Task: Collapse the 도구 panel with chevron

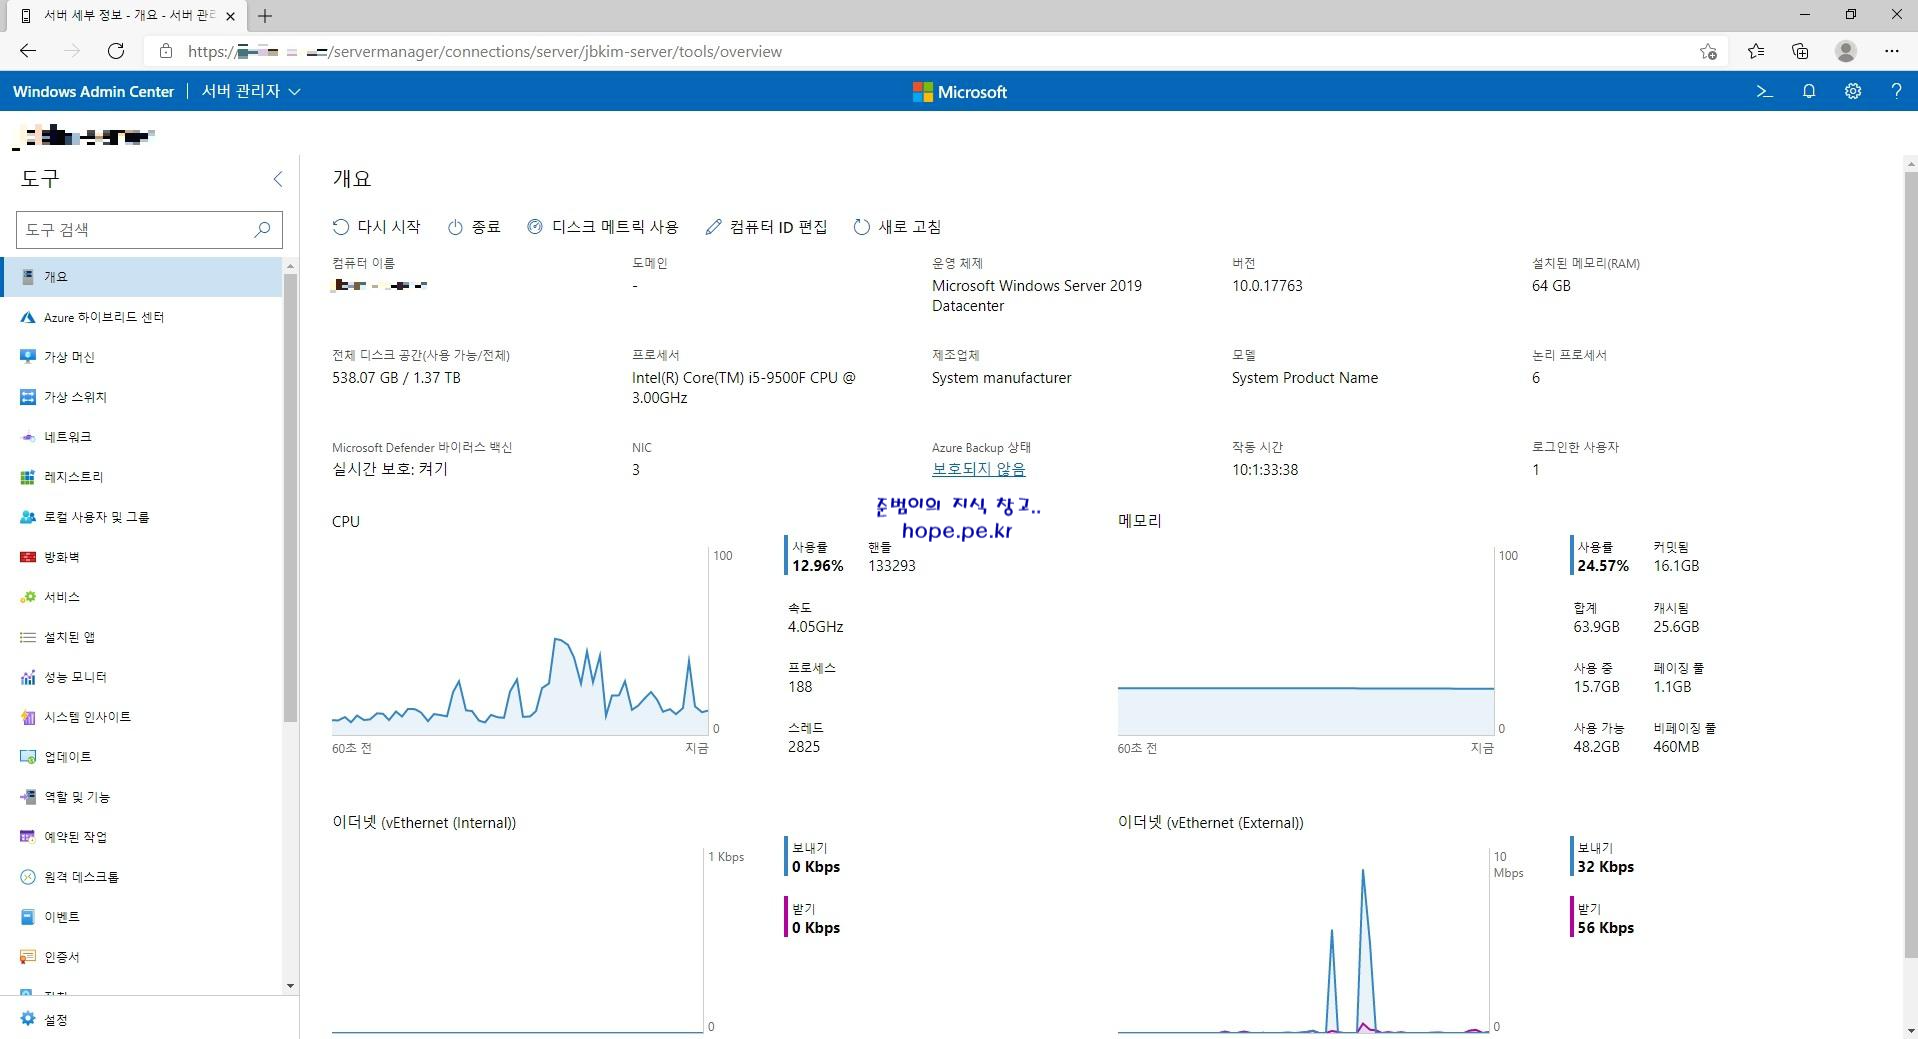Action: point(278,179)
